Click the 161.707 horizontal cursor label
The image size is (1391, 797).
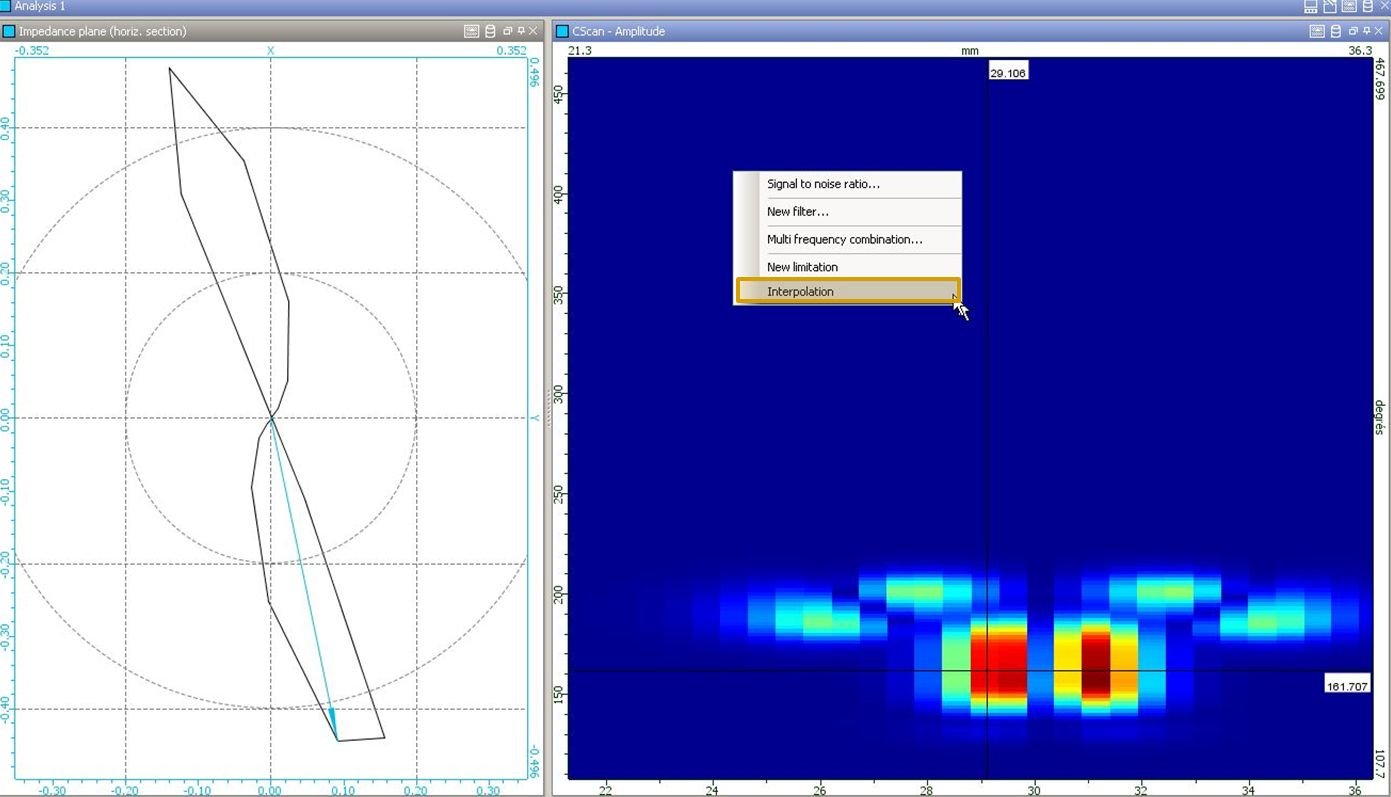coord(1346,686)
